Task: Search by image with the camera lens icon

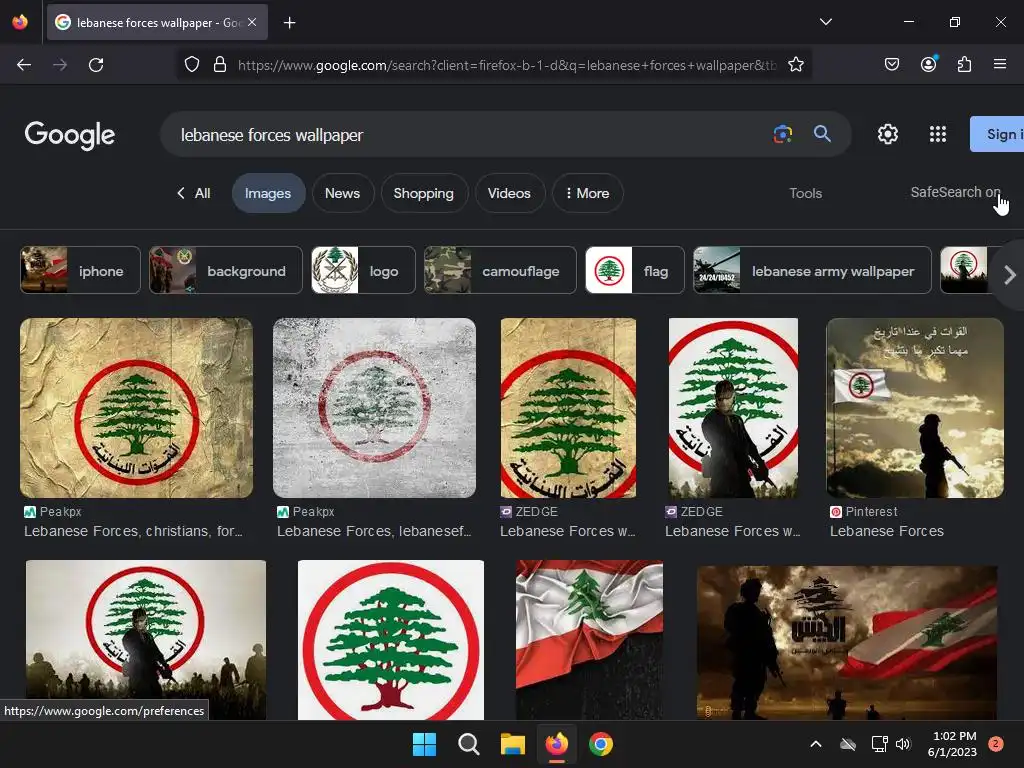Action: (x=782, y=135)
